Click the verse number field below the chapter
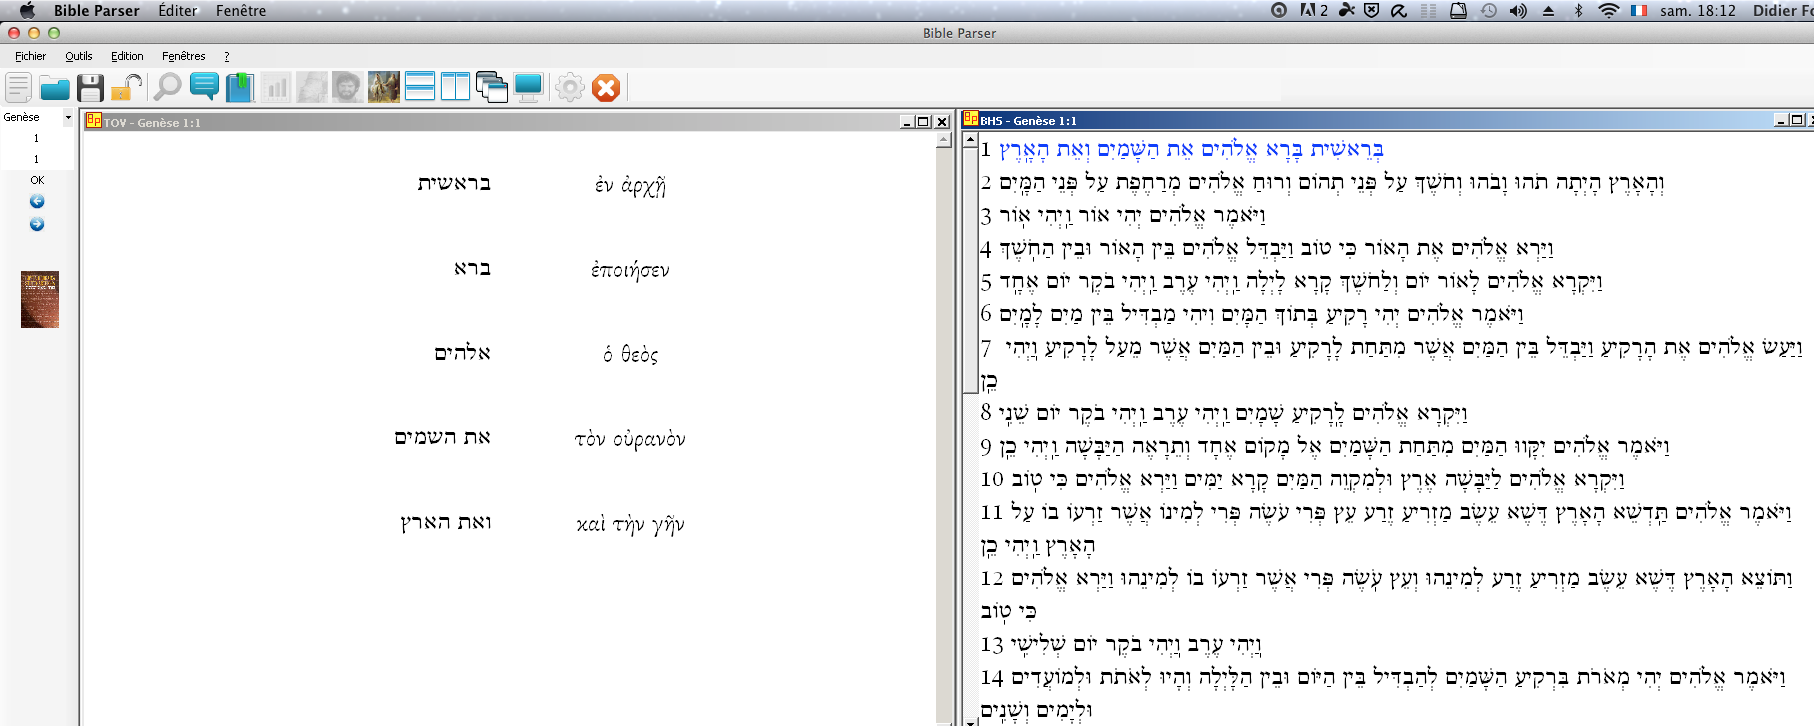This screenshot has width=1814, height=726. point(37,159)
